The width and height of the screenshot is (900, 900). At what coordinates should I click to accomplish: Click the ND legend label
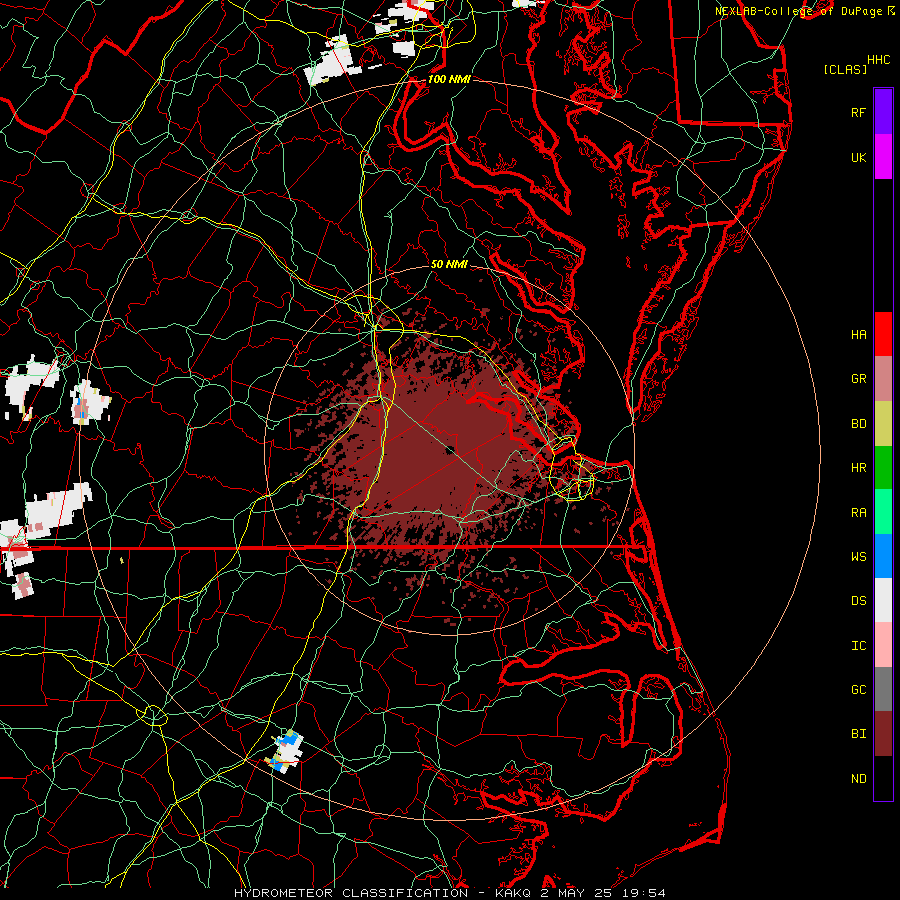coord(859,779)
